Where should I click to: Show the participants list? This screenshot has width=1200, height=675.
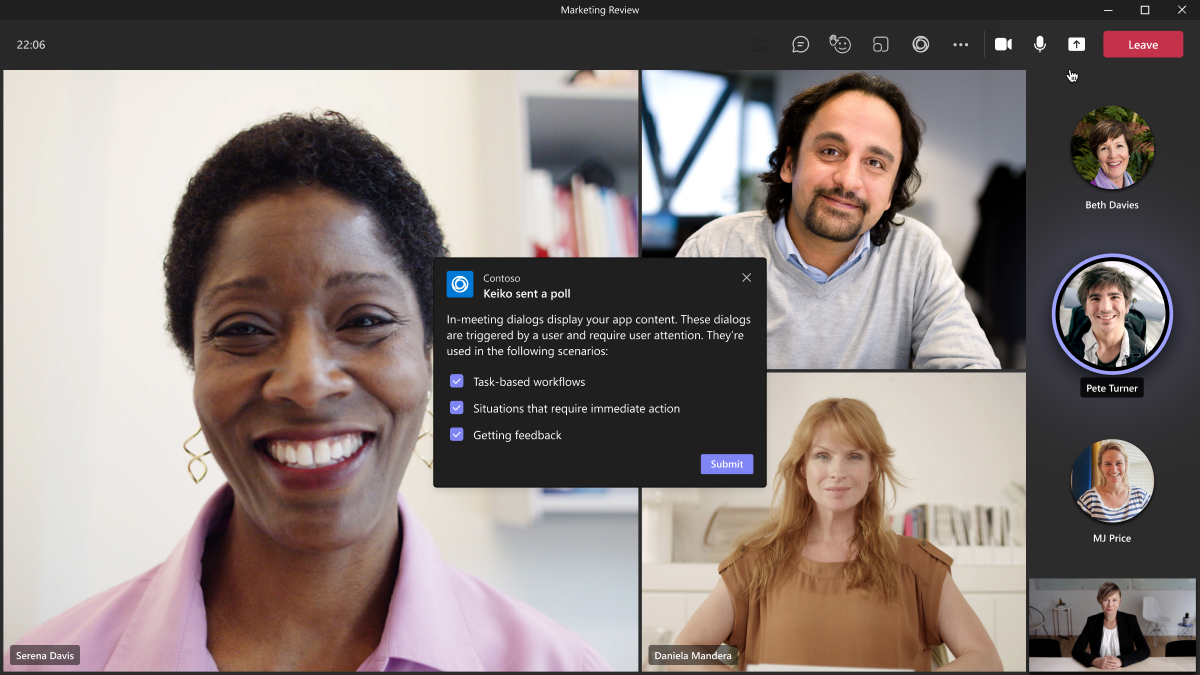(x=761, y=44)
